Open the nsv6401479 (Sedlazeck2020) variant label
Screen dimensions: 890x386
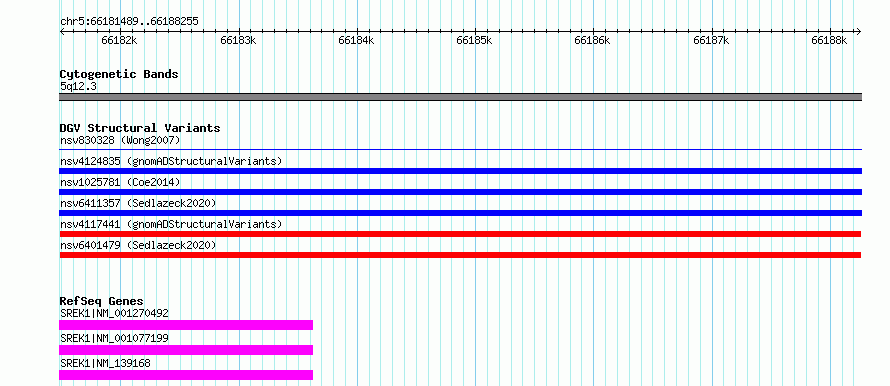138,245
